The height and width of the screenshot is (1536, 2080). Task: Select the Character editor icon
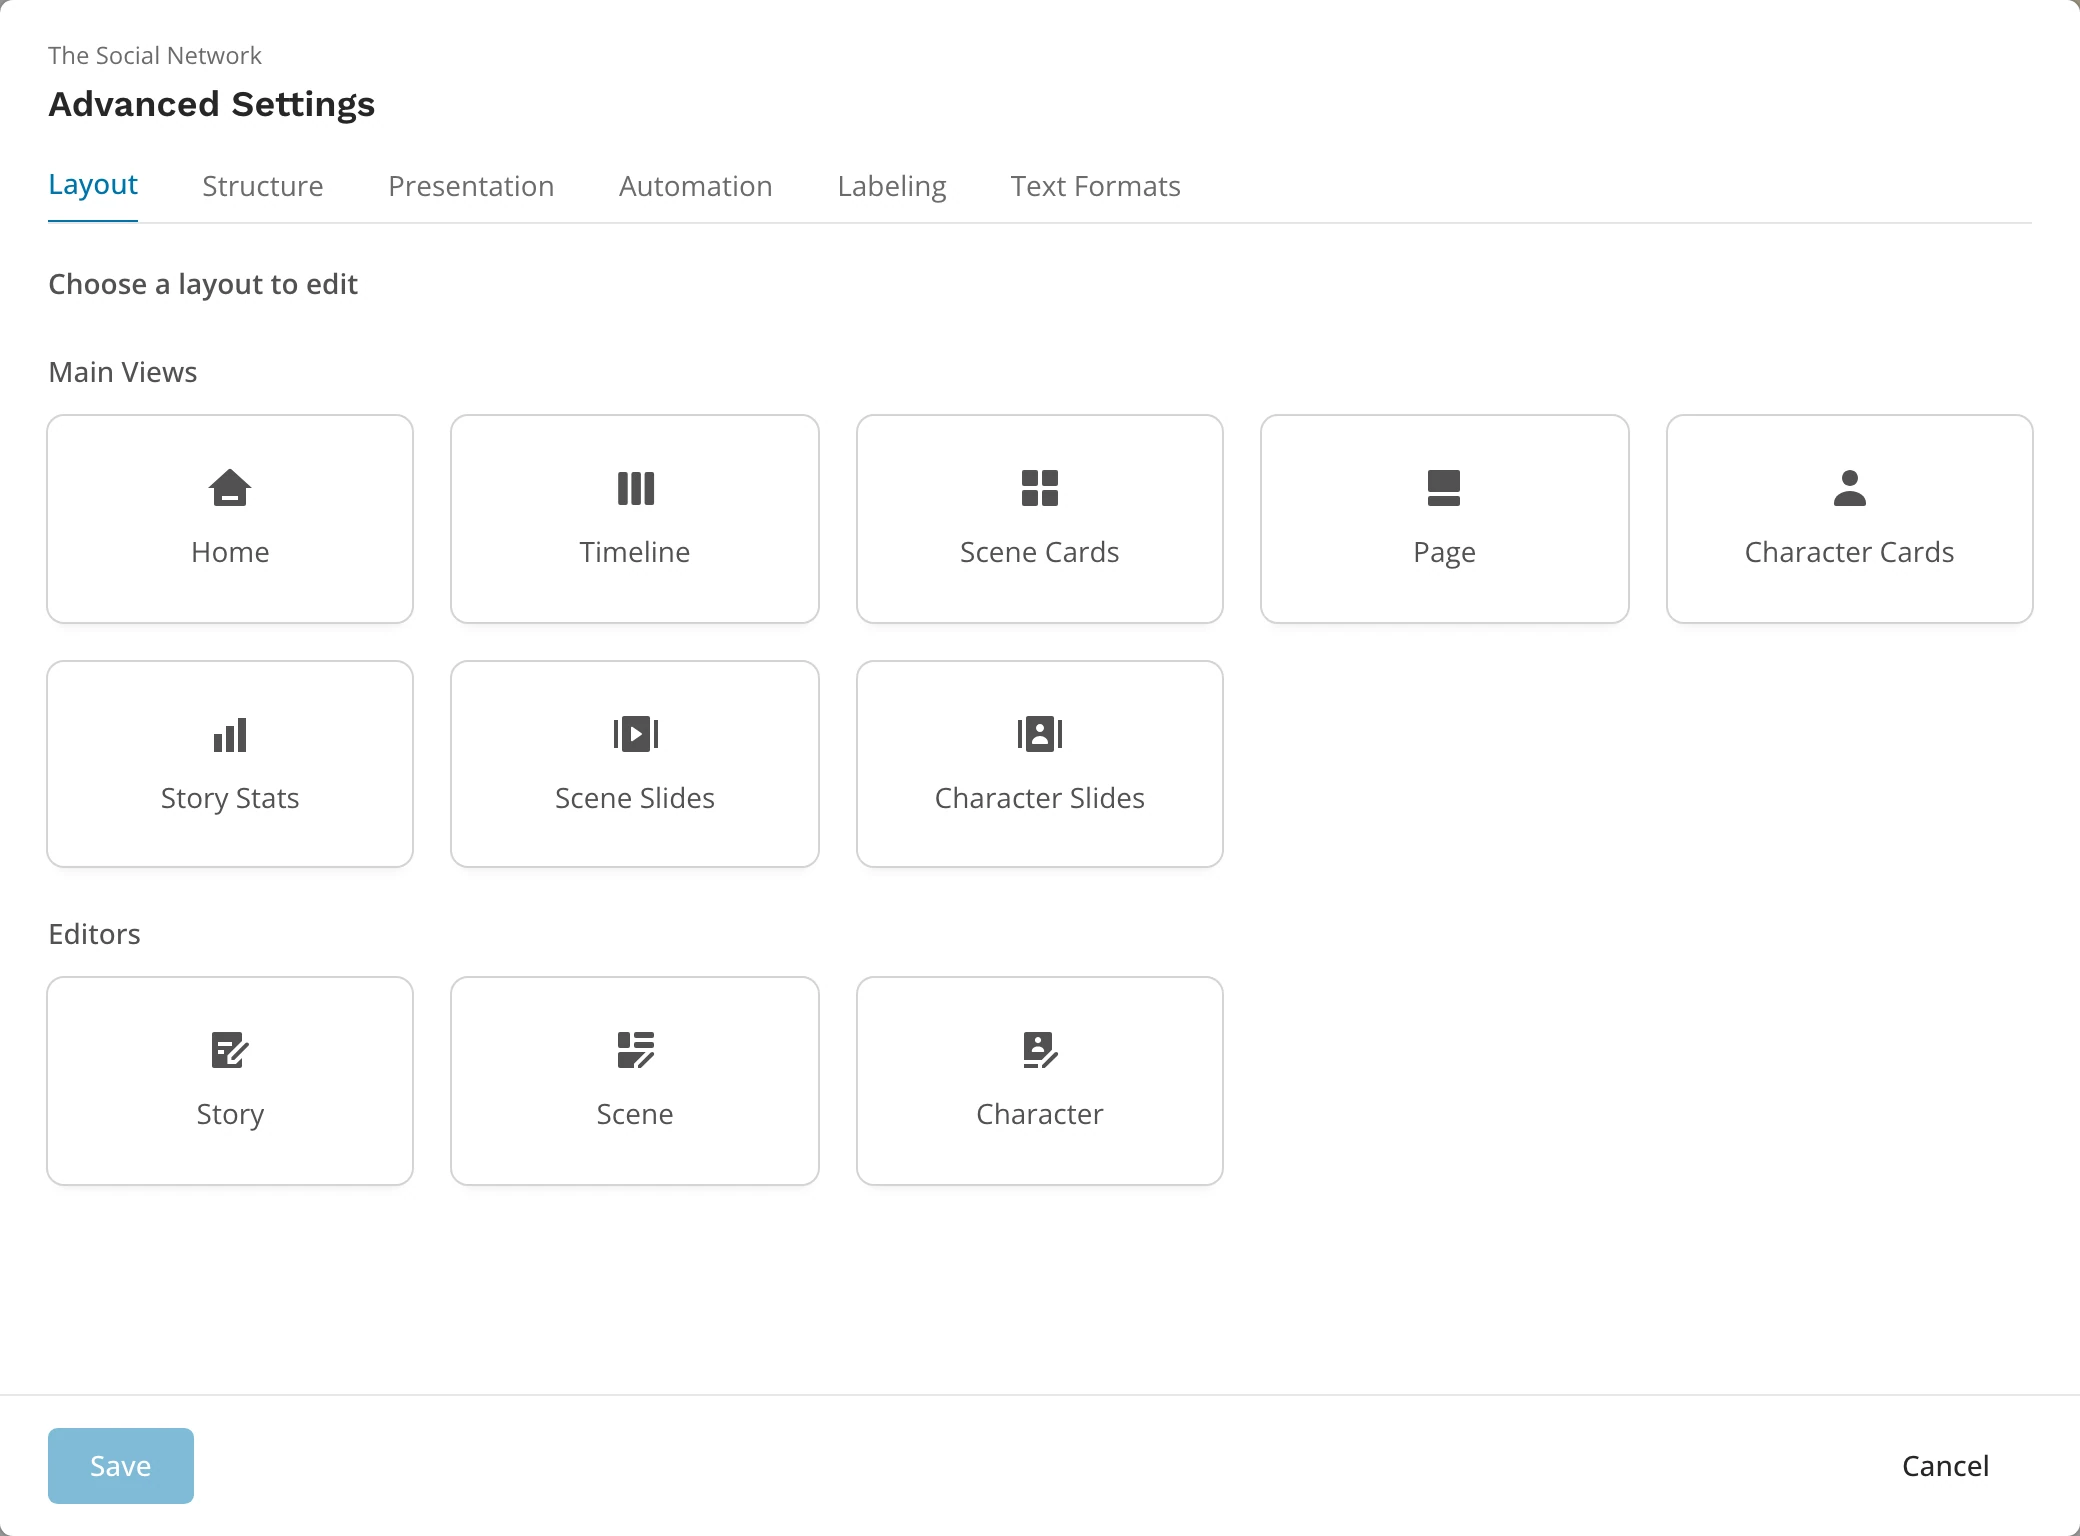[x=1040, y=1050]
